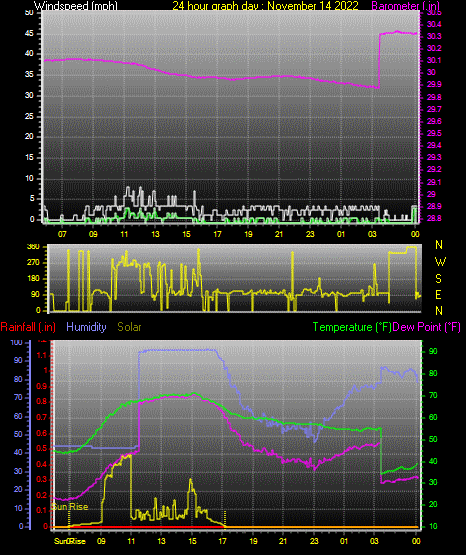Click the '0.5' rainfall axis value
The image size is (466, 555).
coord(42,448)
